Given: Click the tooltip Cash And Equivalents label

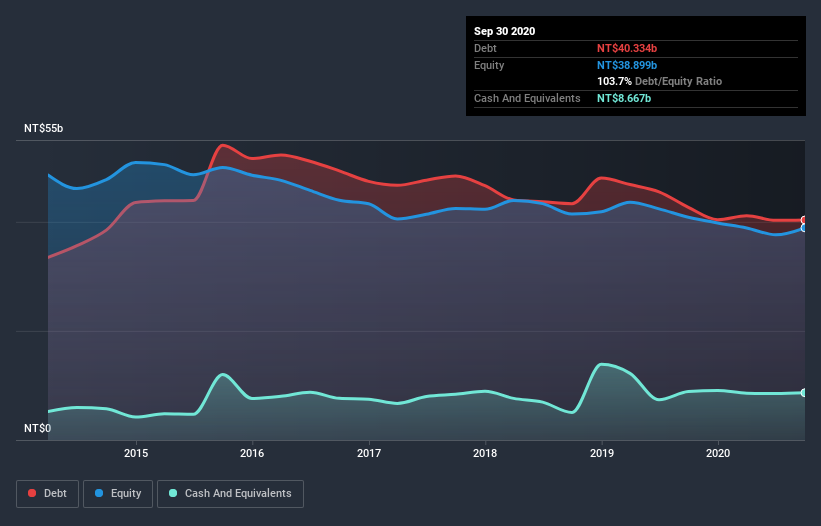Looking at the screenshot, I should tap(527, 98).
